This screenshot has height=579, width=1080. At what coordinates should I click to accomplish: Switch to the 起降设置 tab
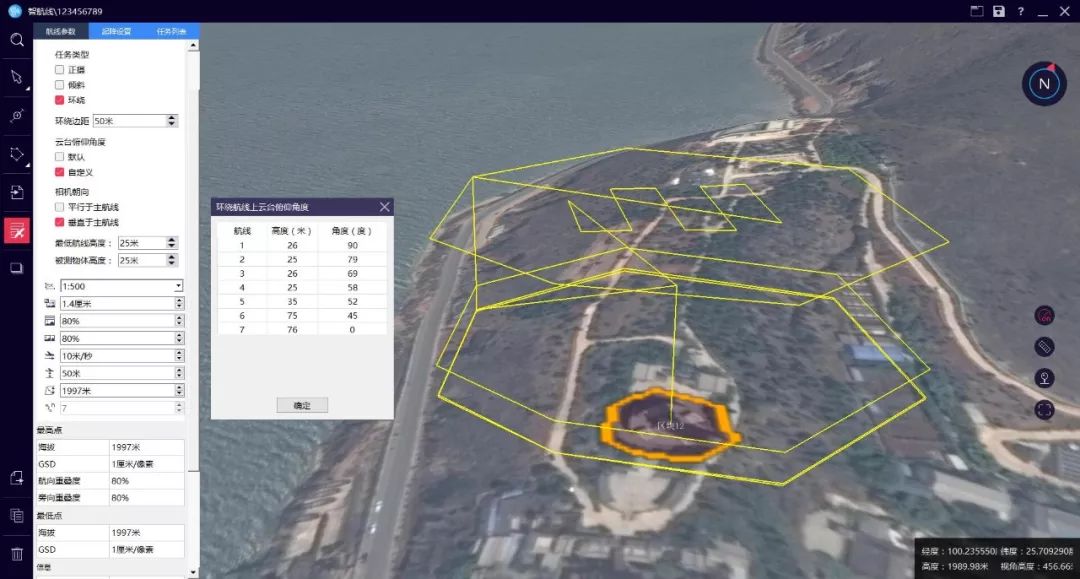tap(116, 31)
